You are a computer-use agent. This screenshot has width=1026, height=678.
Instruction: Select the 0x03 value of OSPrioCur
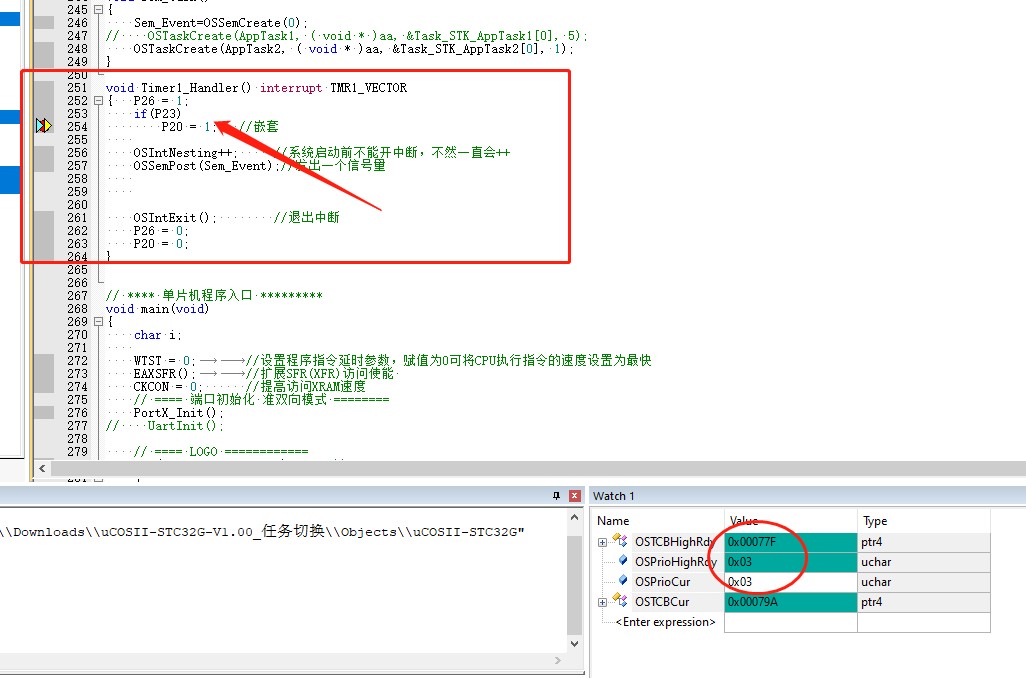(790, 582)
